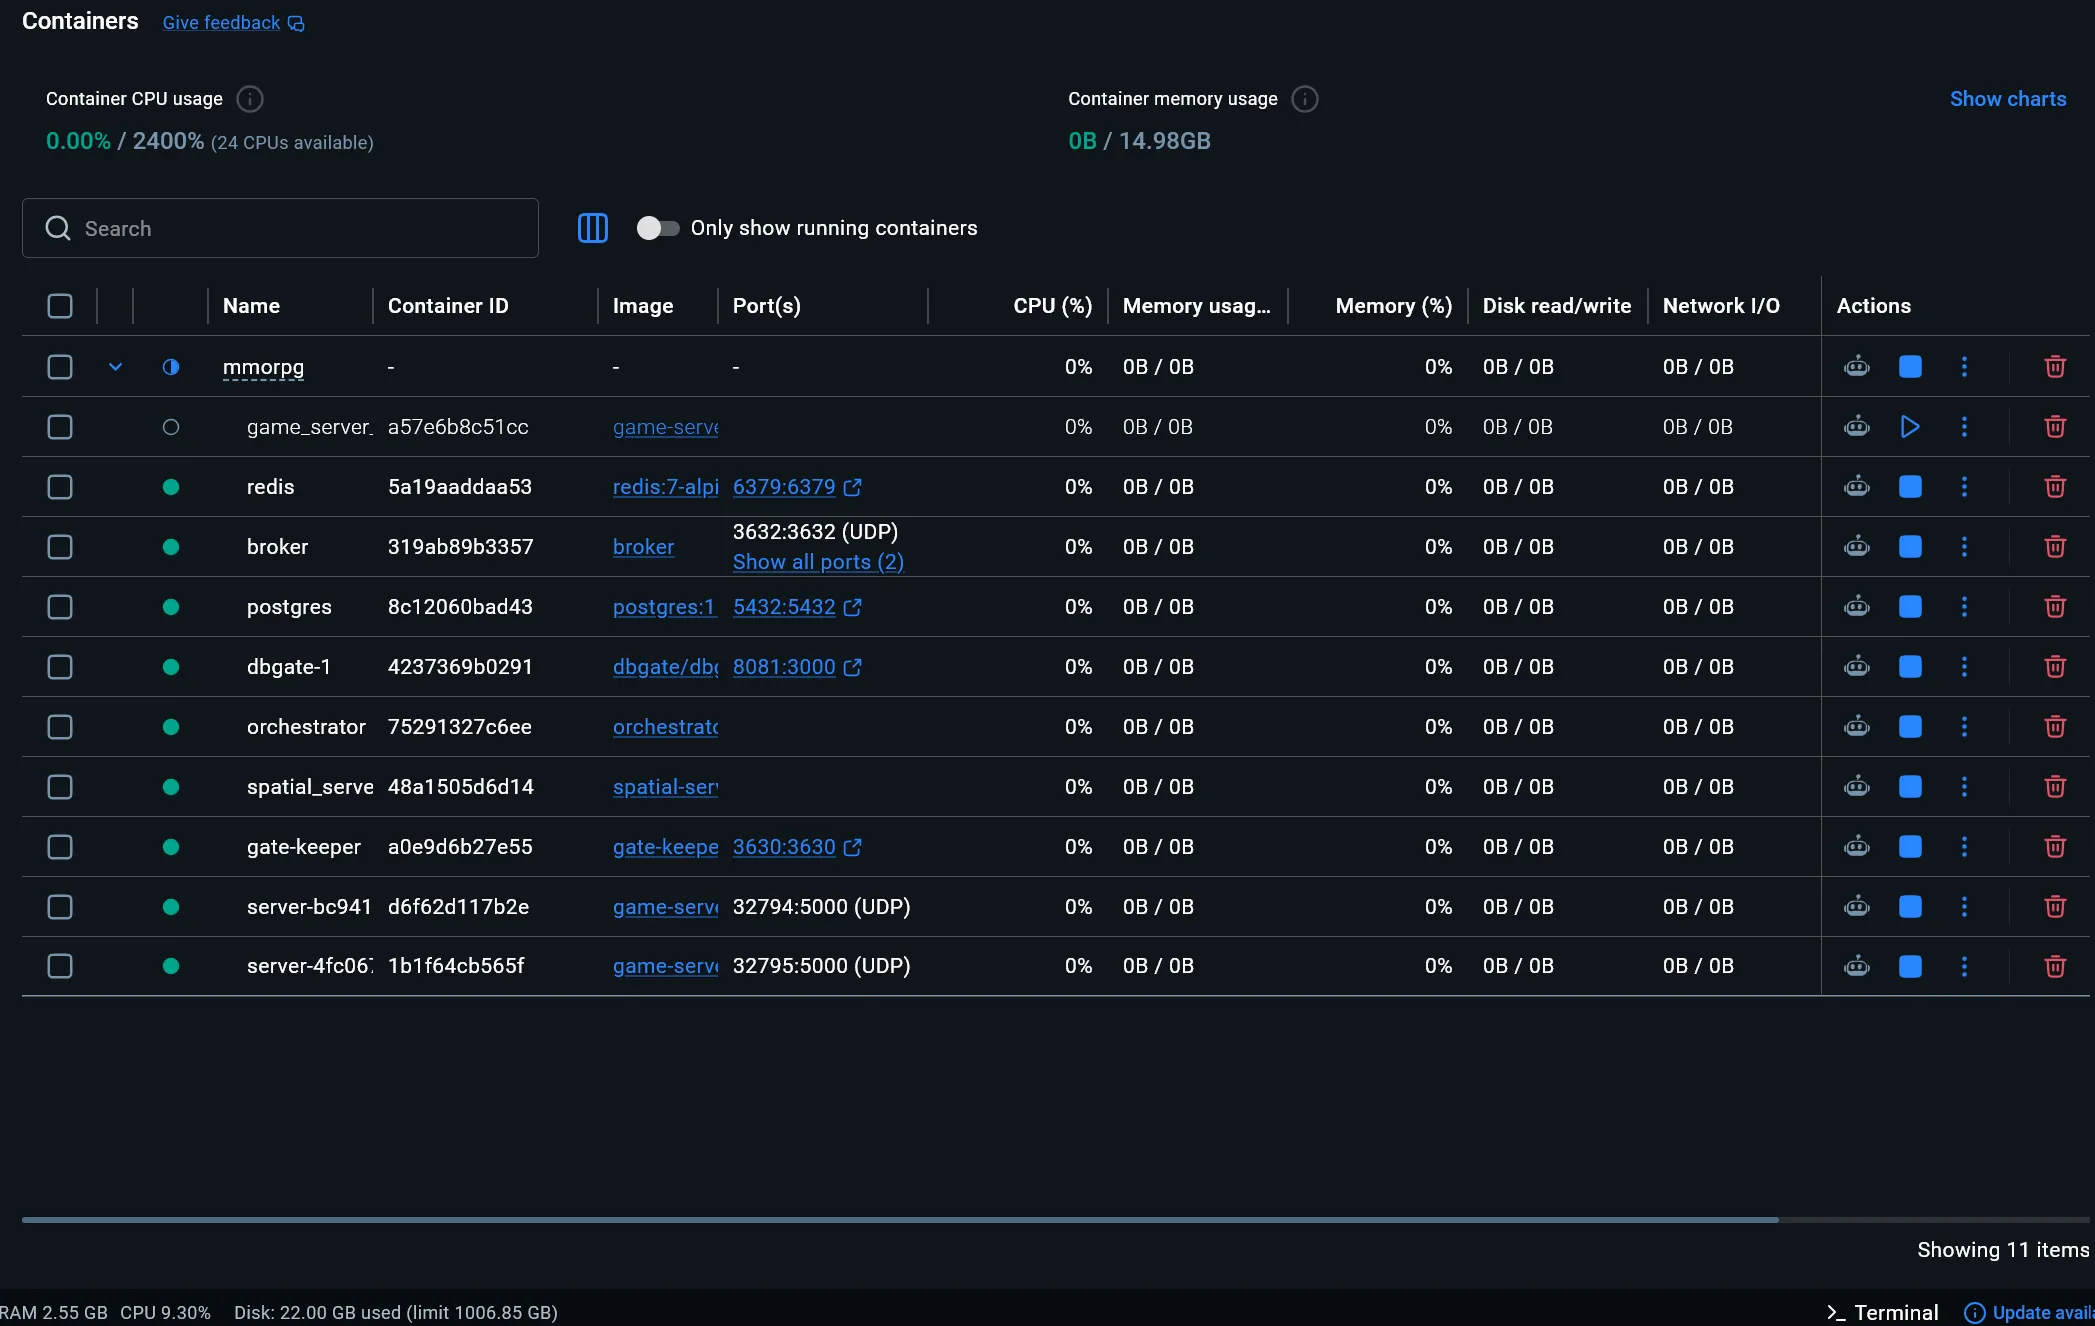Open more actions menu for broker
2095x1326 pixels.
(x=1964, y=547)
